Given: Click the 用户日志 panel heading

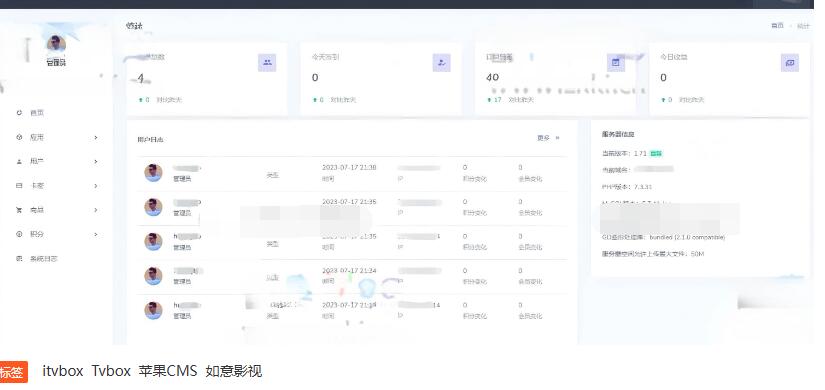Looking at the screenshot, I should click(x=150, y=140).
